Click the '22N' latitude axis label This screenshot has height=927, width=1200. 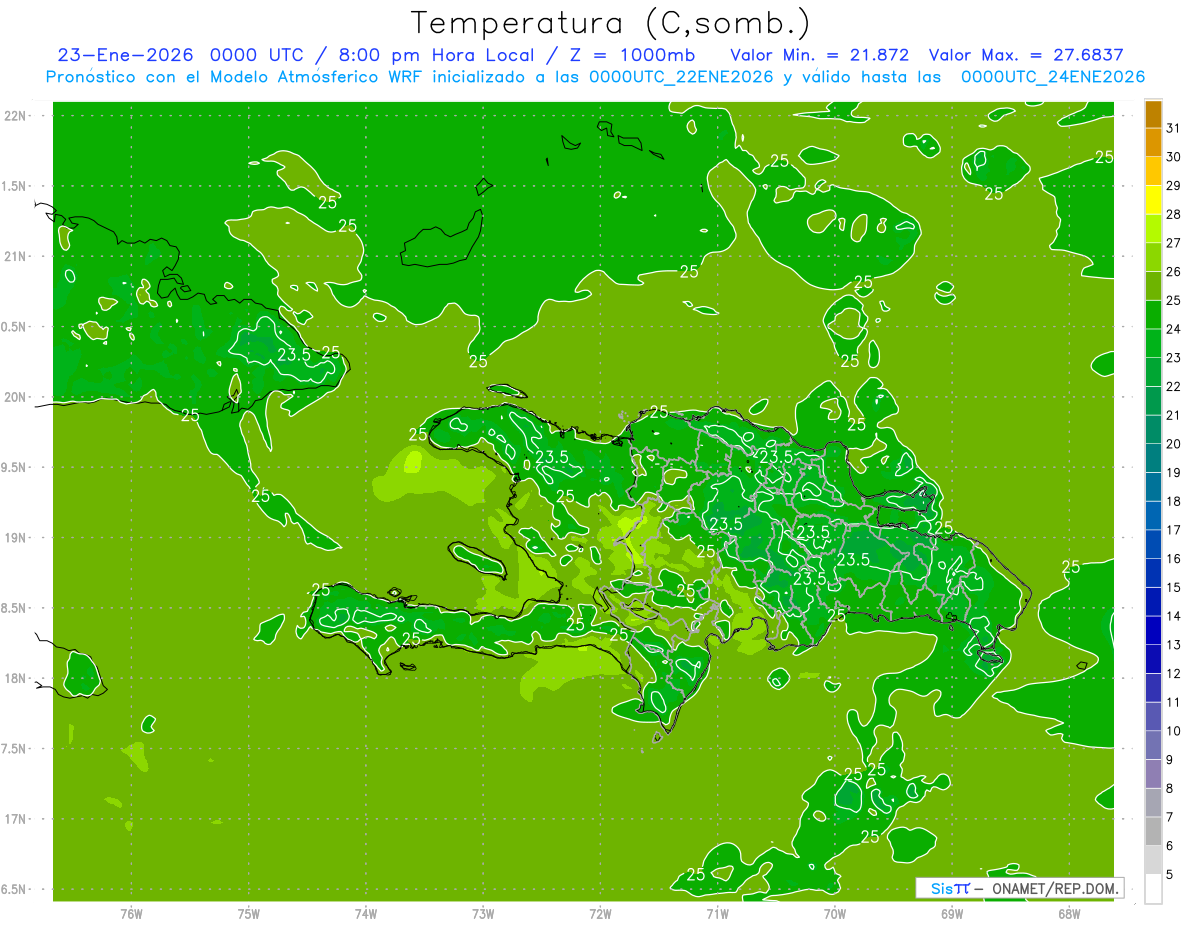17,116
